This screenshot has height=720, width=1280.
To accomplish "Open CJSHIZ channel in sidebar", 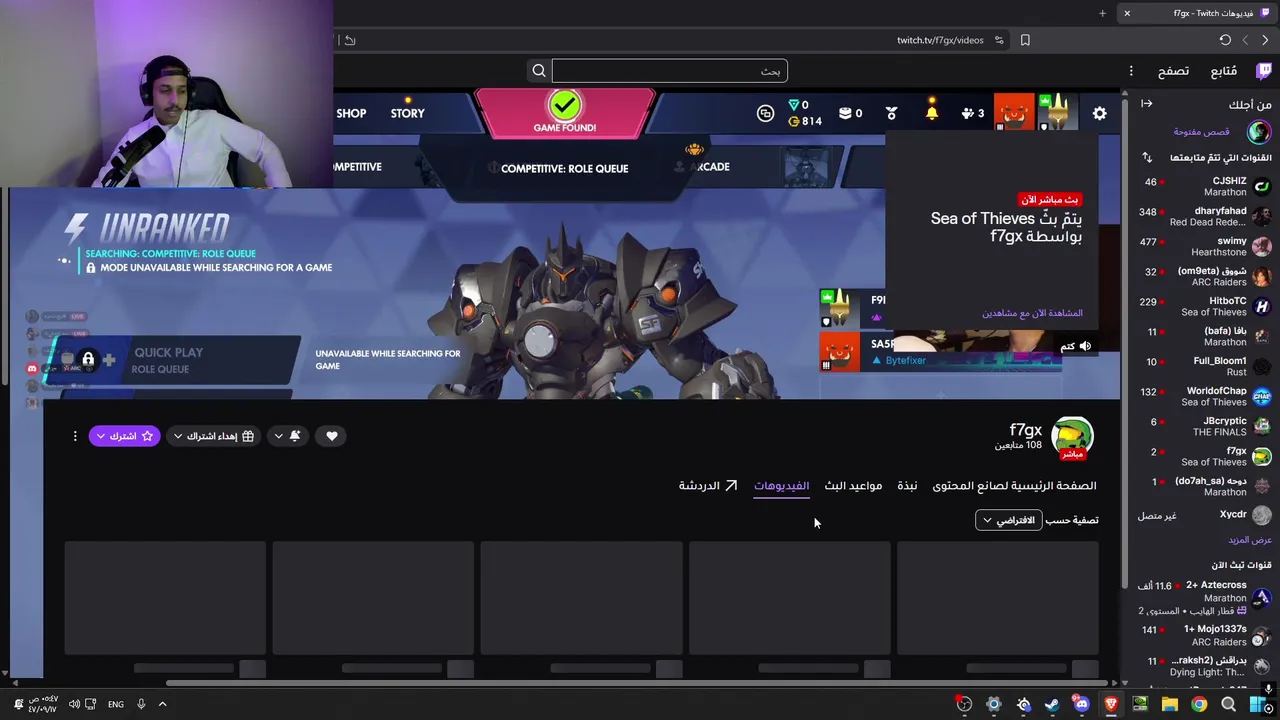I will (1206, 187).
